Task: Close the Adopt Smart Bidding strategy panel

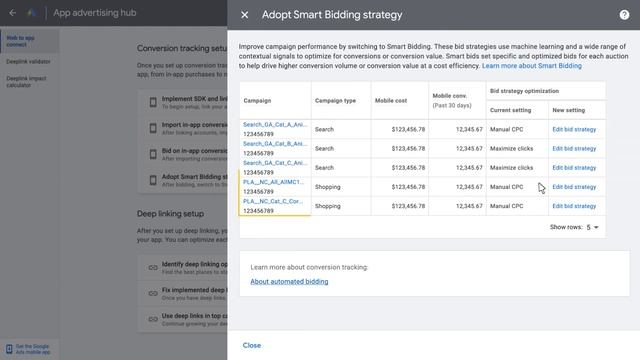Action: [x=244, y=15]
